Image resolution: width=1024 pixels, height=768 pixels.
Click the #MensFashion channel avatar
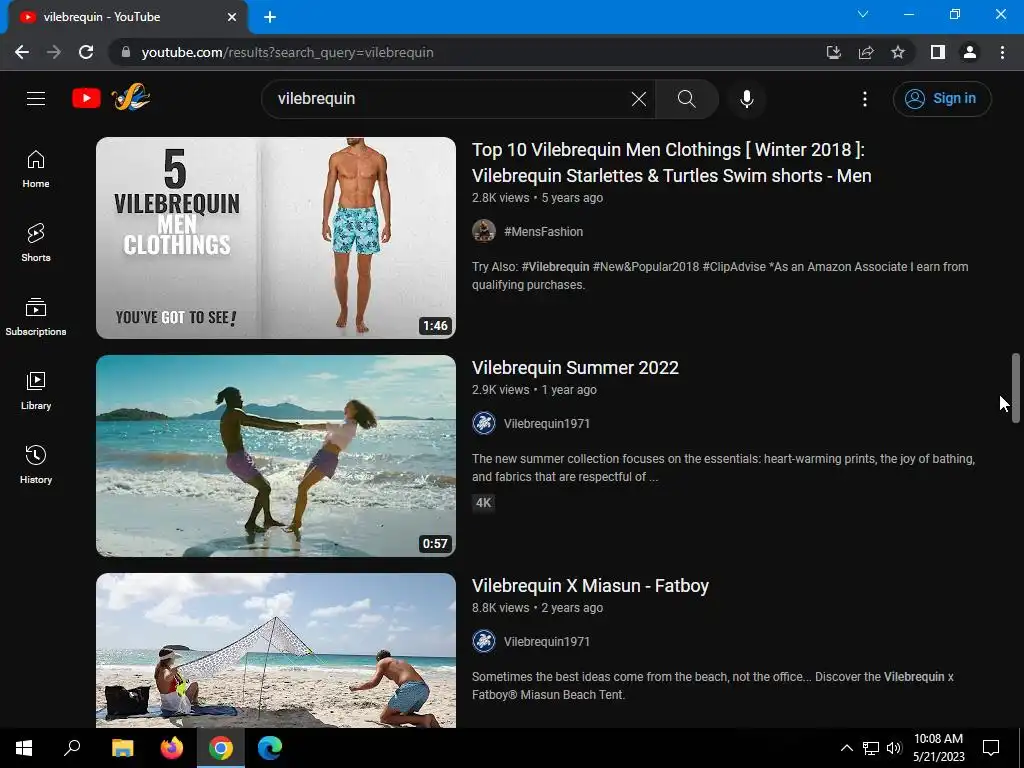[x=484, y=231]
